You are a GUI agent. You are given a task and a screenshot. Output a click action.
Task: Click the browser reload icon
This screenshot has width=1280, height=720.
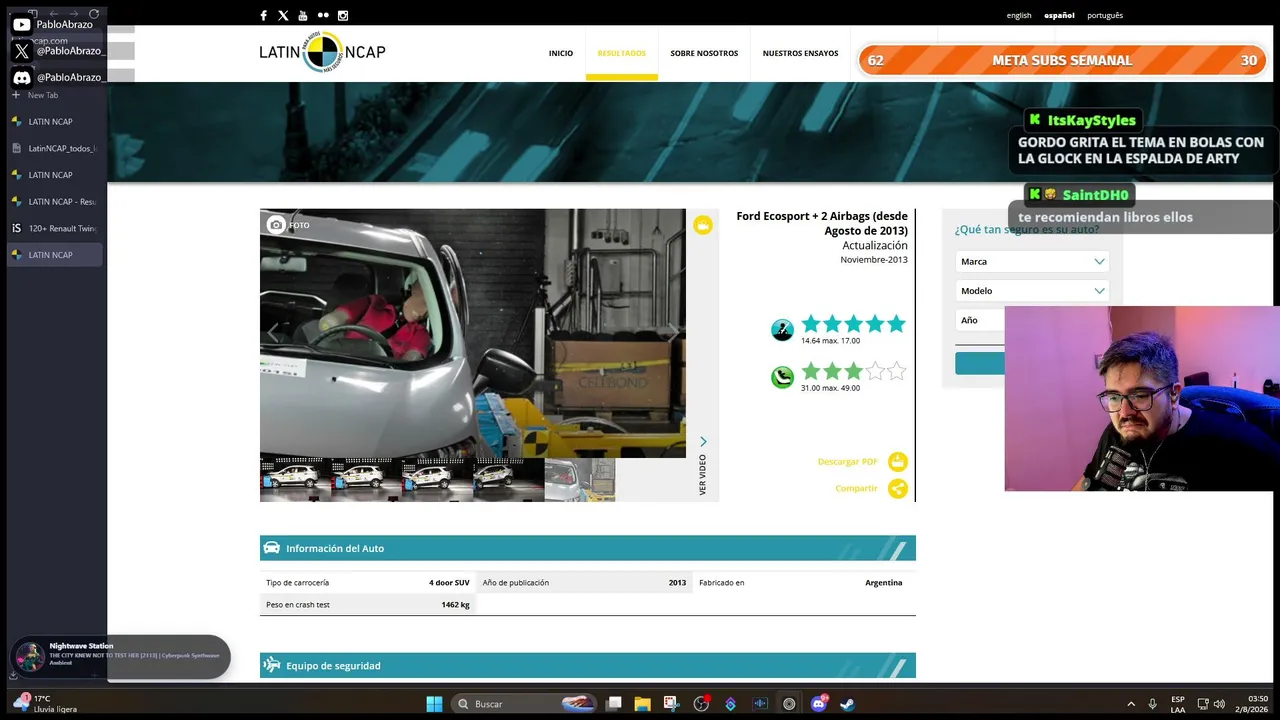[x=94, y=14]
